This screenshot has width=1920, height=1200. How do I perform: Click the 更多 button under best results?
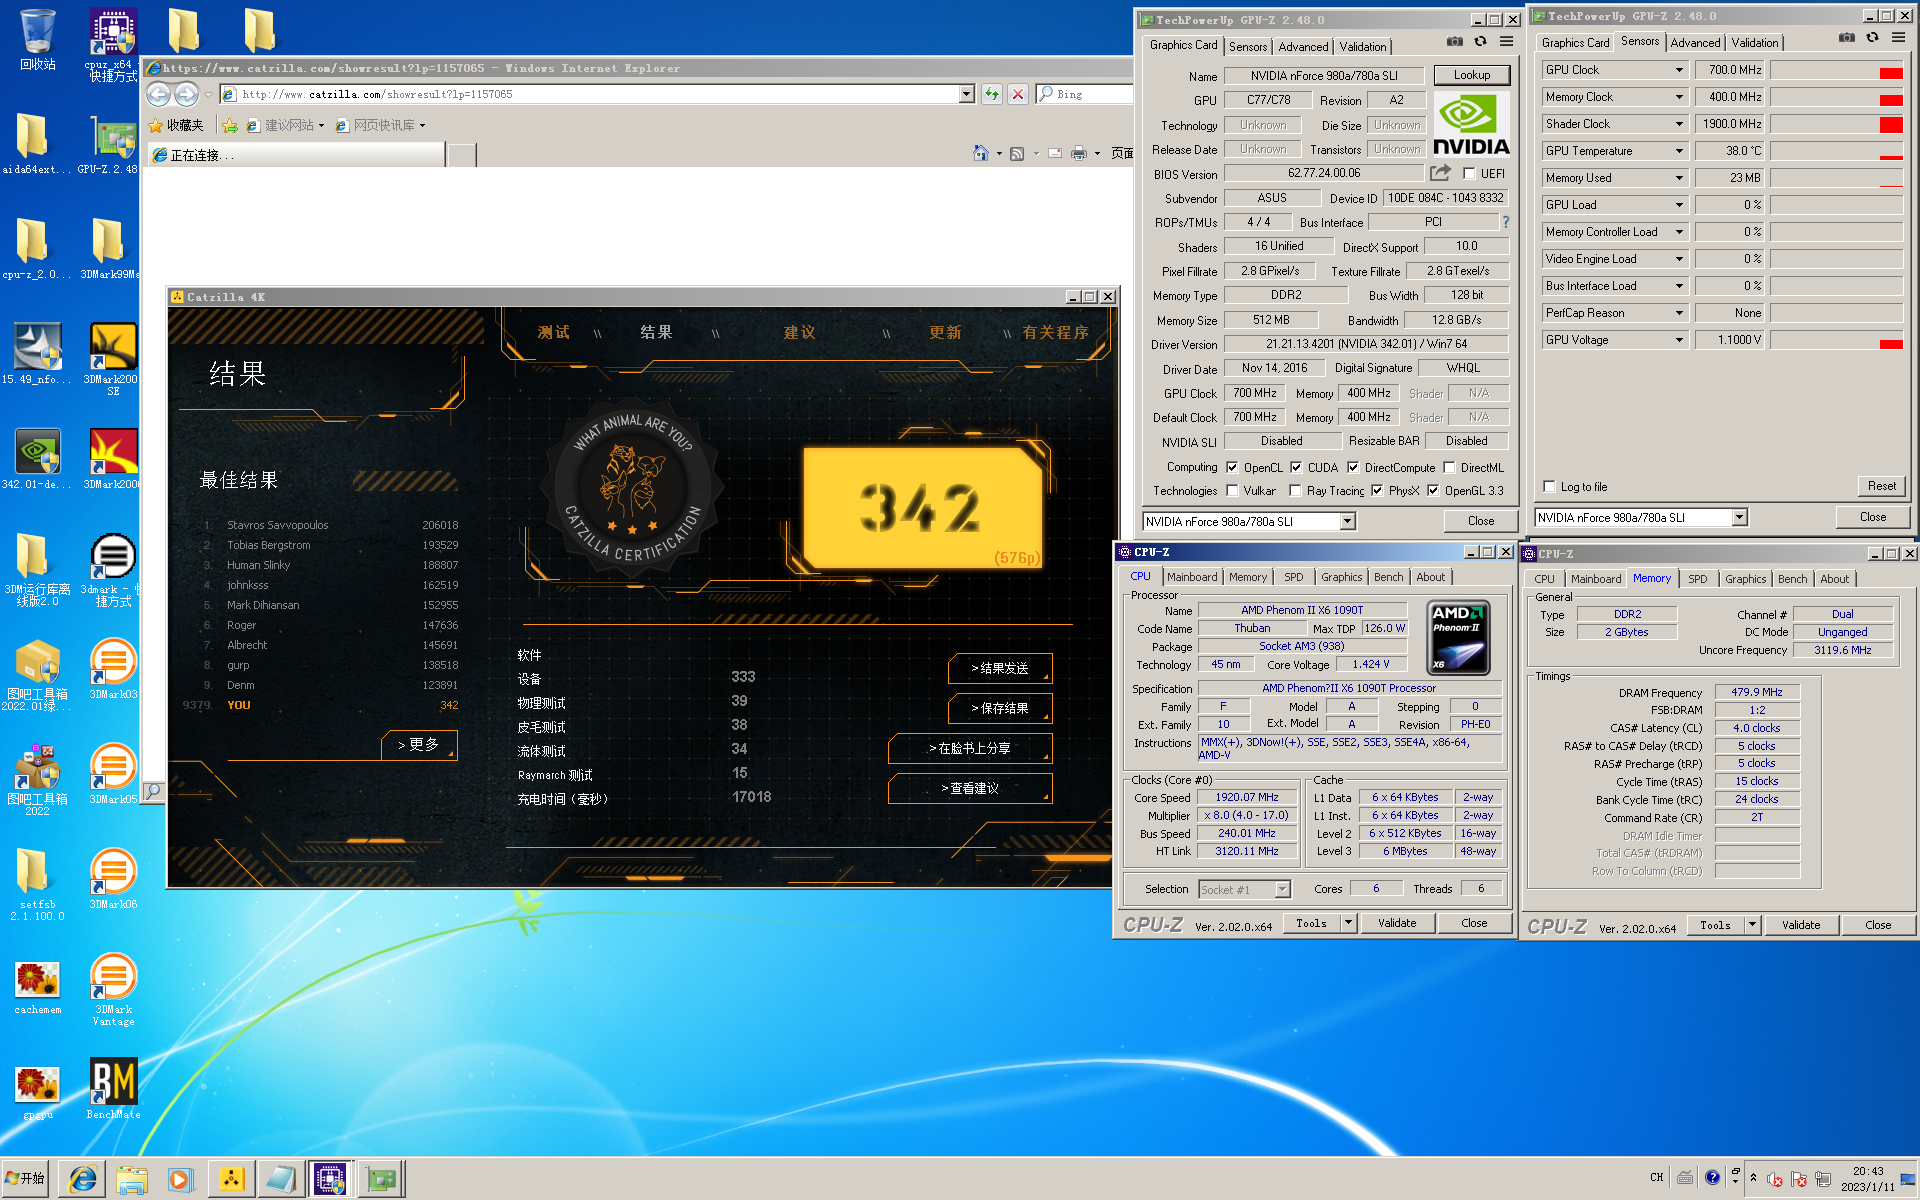click(x=419, y=744)
